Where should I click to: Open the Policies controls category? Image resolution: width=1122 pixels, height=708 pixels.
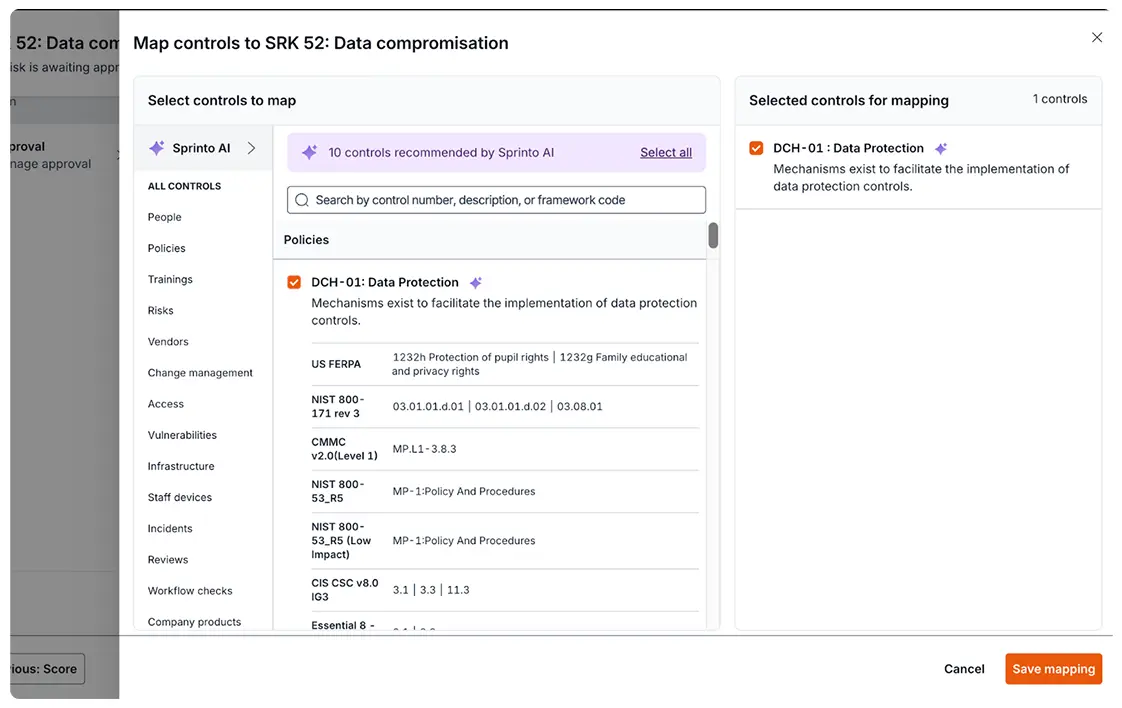pyautogui.click(x=167, y=248)
